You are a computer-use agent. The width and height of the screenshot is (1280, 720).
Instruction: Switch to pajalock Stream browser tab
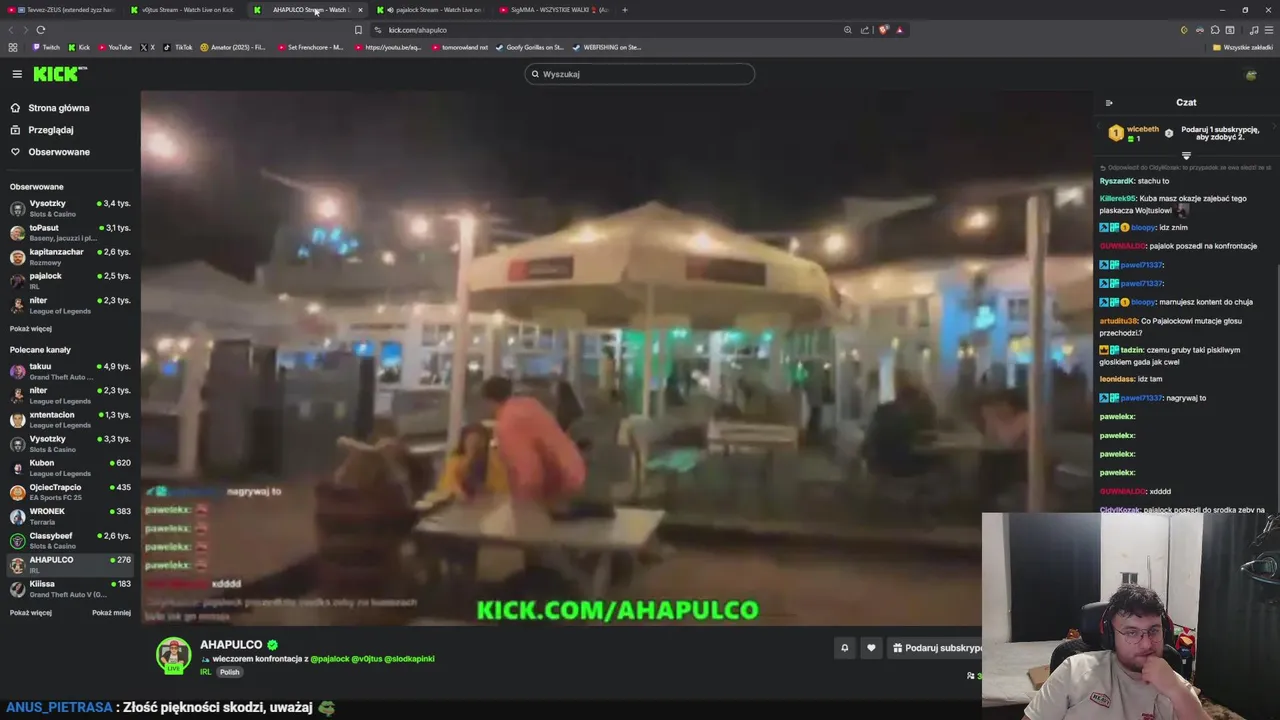431,10
